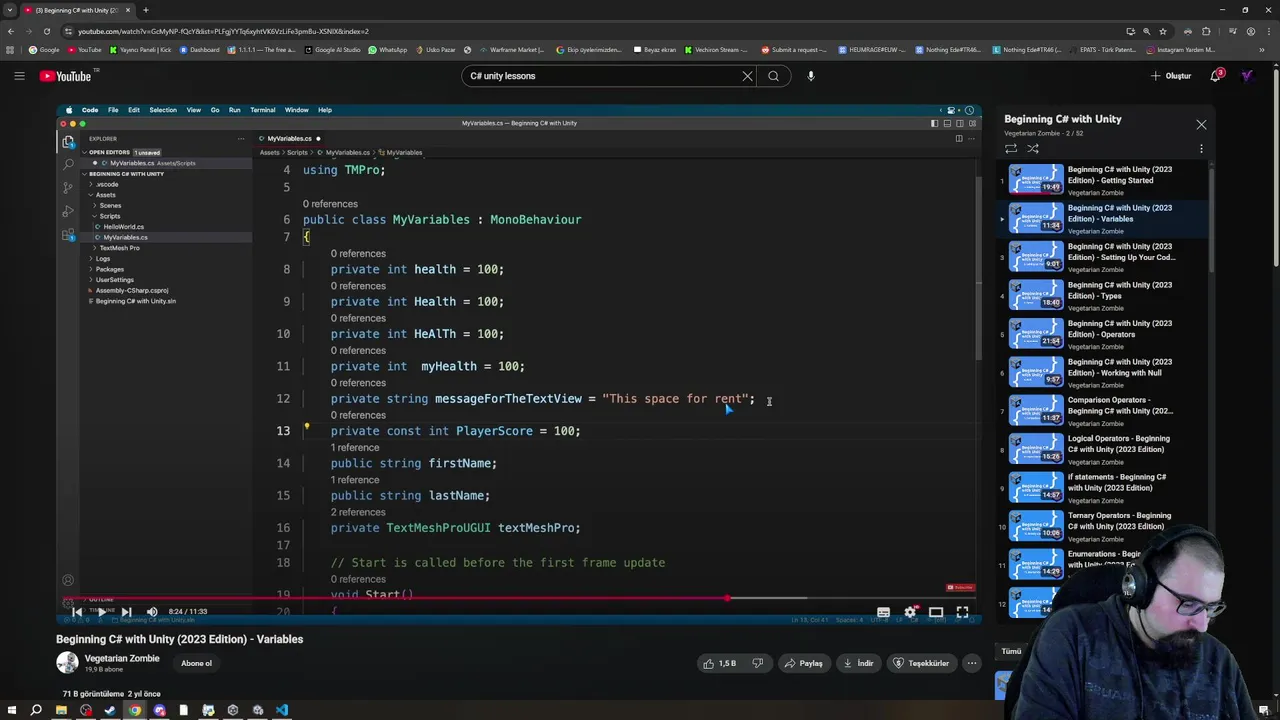
Task: Open the Beyaz ekran bookmark
Action: [x=655, y=50]
